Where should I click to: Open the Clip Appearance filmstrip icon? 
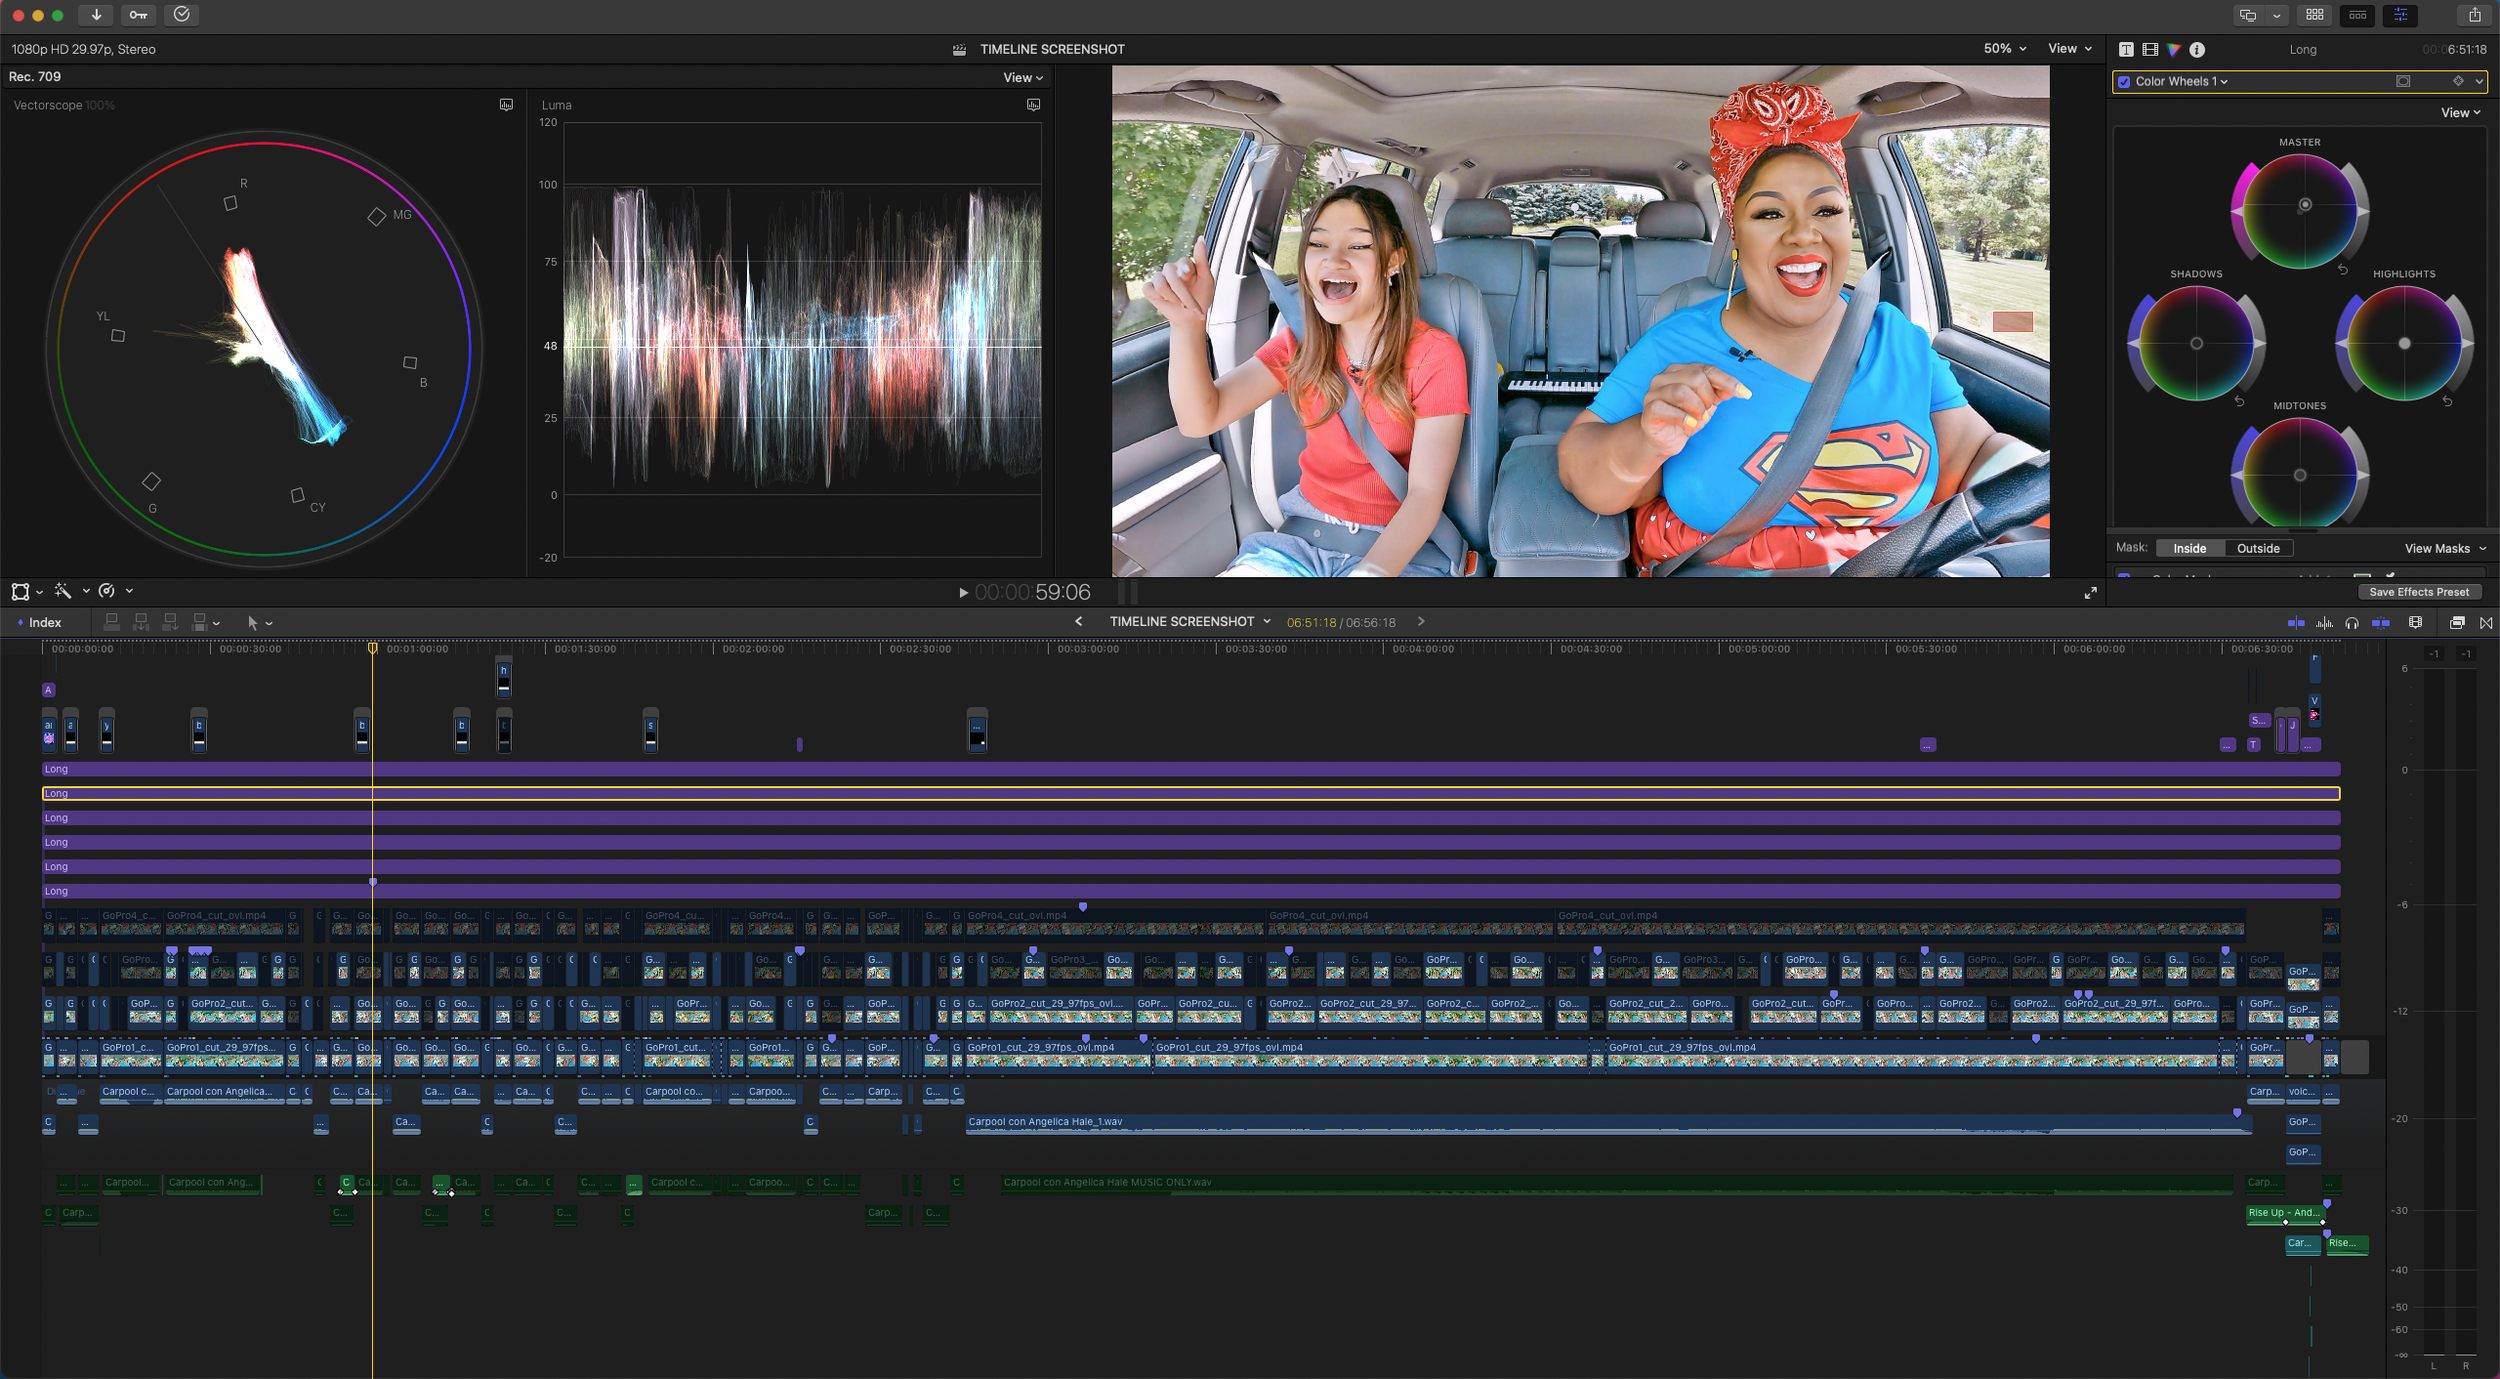pos(2415,622)
